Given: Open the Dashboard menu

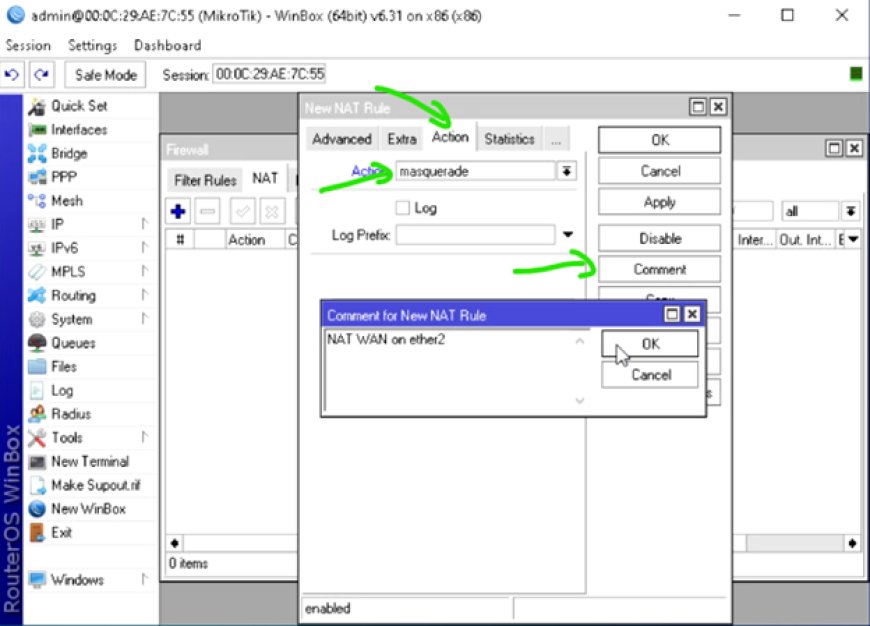Looking at the screenshot, I should click(168, 46).
